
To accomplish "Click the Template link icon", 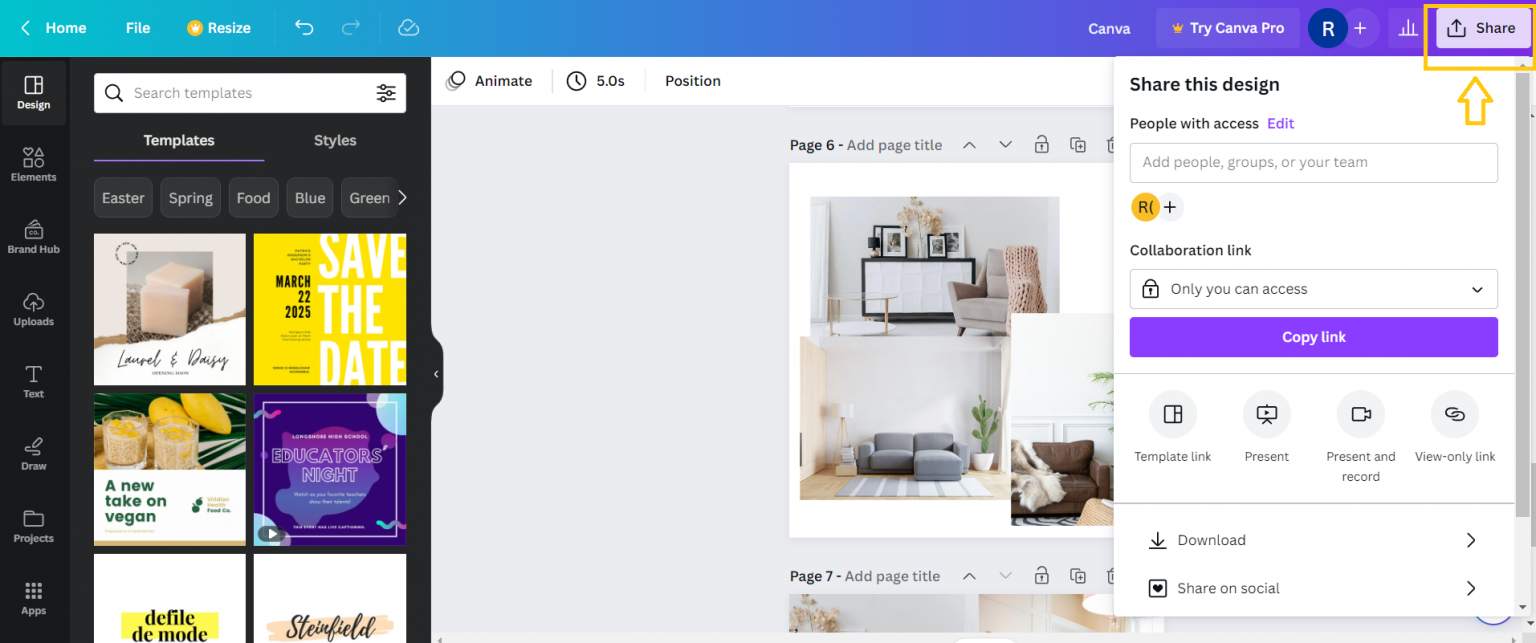I will [x=1173, y=414].
